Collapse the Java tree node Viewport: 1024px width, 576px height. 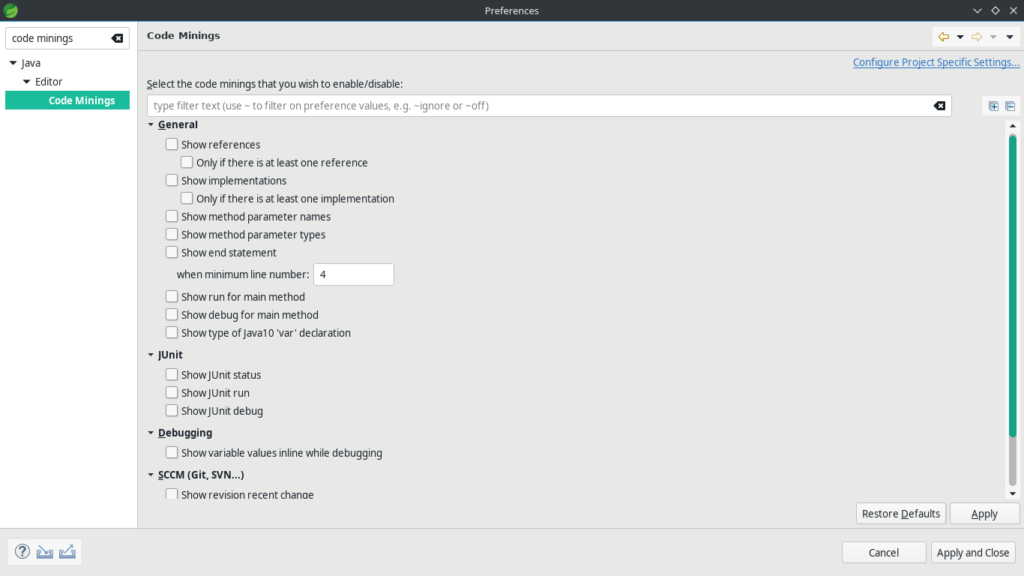13,63
